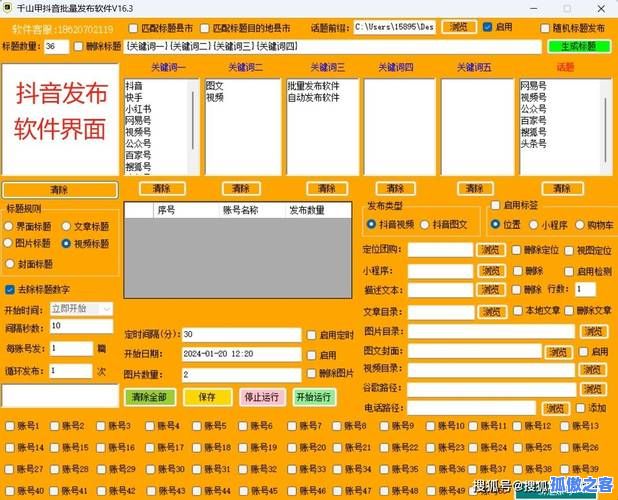
Task: Check 账号13 checkbox
Action: 565,426
